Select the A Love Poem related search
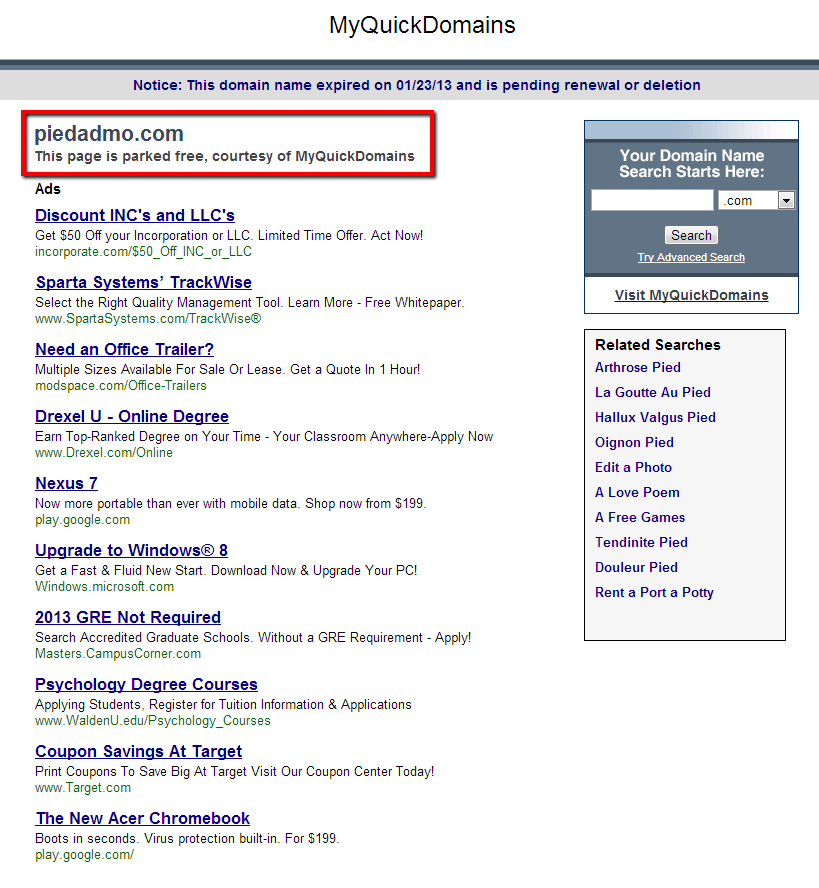The height and width of the screenshot is (888, 819). tap(637, 492)
